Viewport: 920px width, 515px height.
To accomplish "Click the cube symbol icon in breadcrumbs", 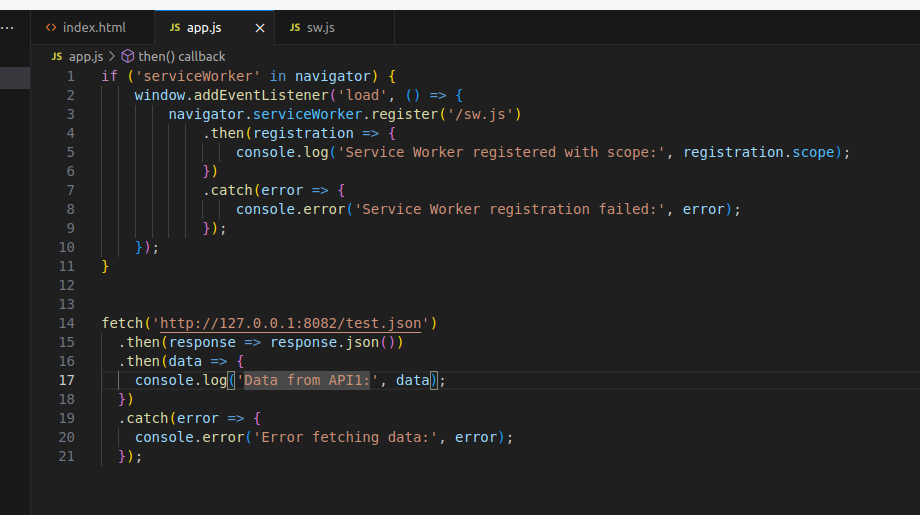I will (128, 57).
